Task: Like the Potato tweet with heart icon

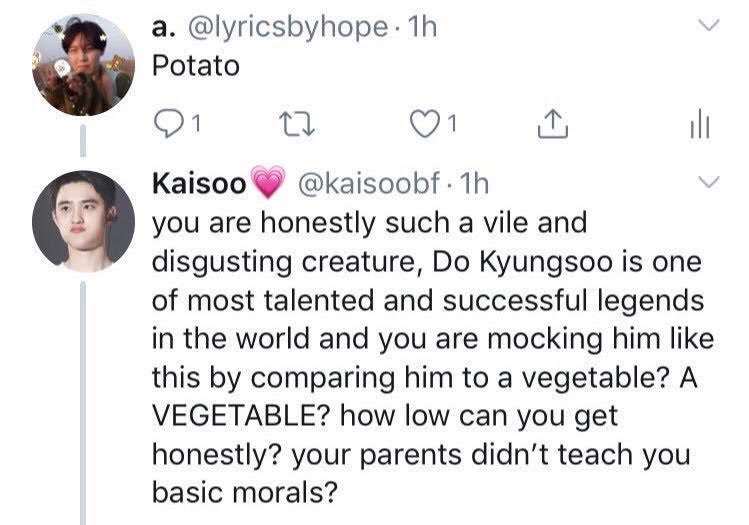Action: (425, 123)
